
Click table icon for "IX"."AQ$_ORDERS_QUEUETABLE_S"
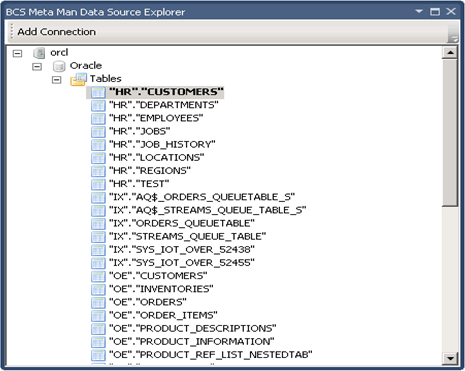click(98, 197)
